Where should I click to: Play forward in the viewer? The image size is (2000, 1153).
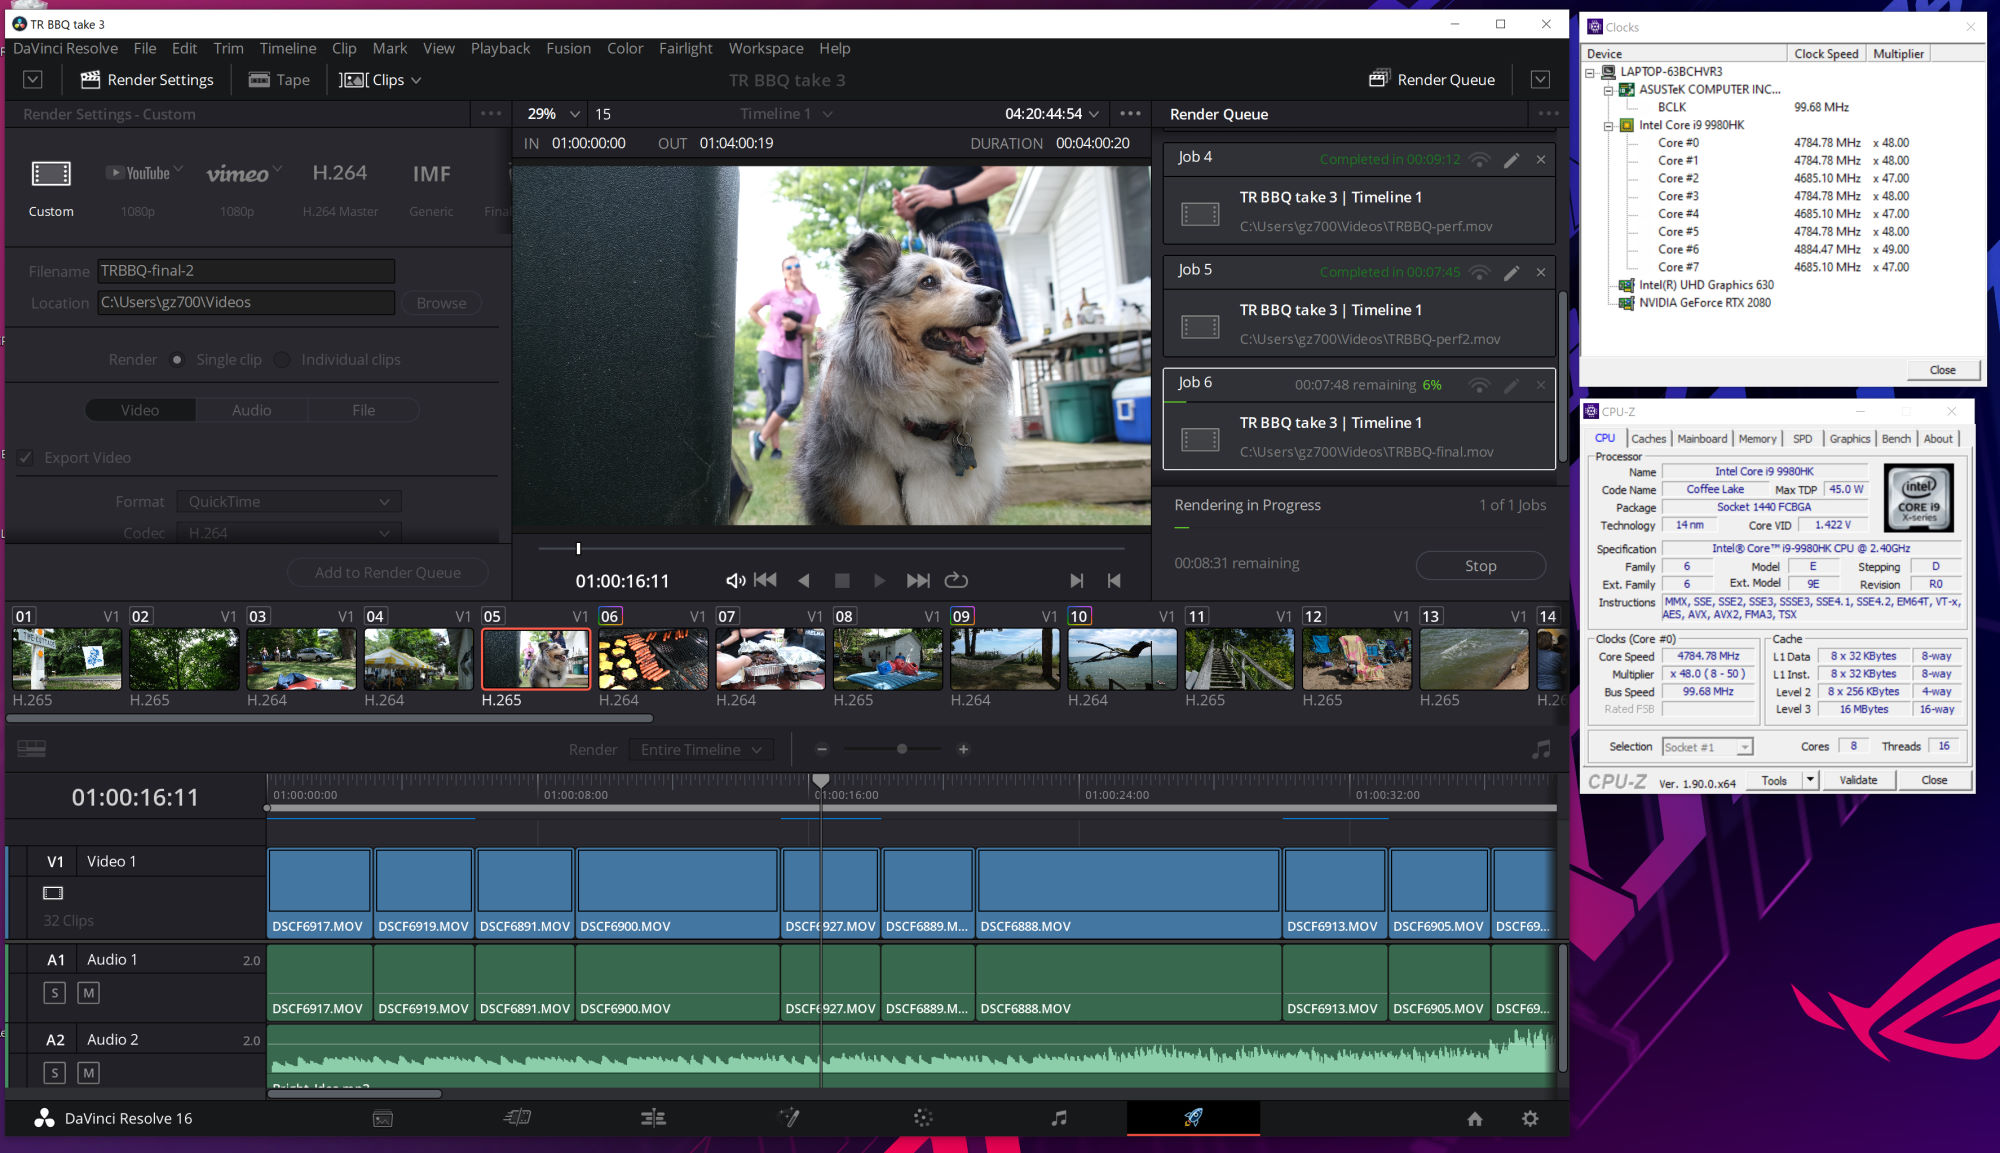coord(879,580)
